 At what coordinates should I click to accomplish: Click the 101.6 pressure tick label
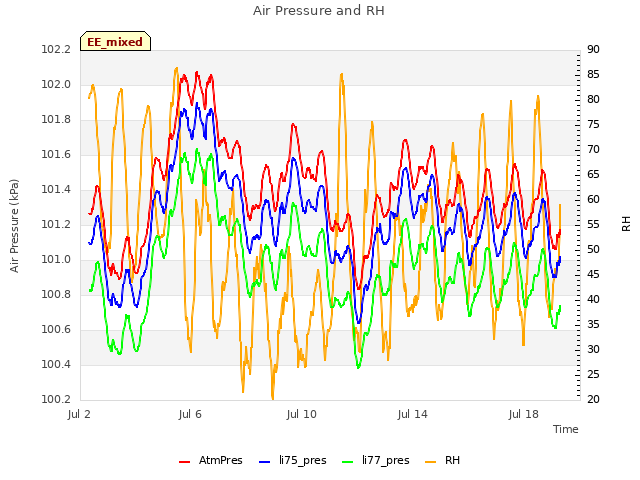coord(56,155)
